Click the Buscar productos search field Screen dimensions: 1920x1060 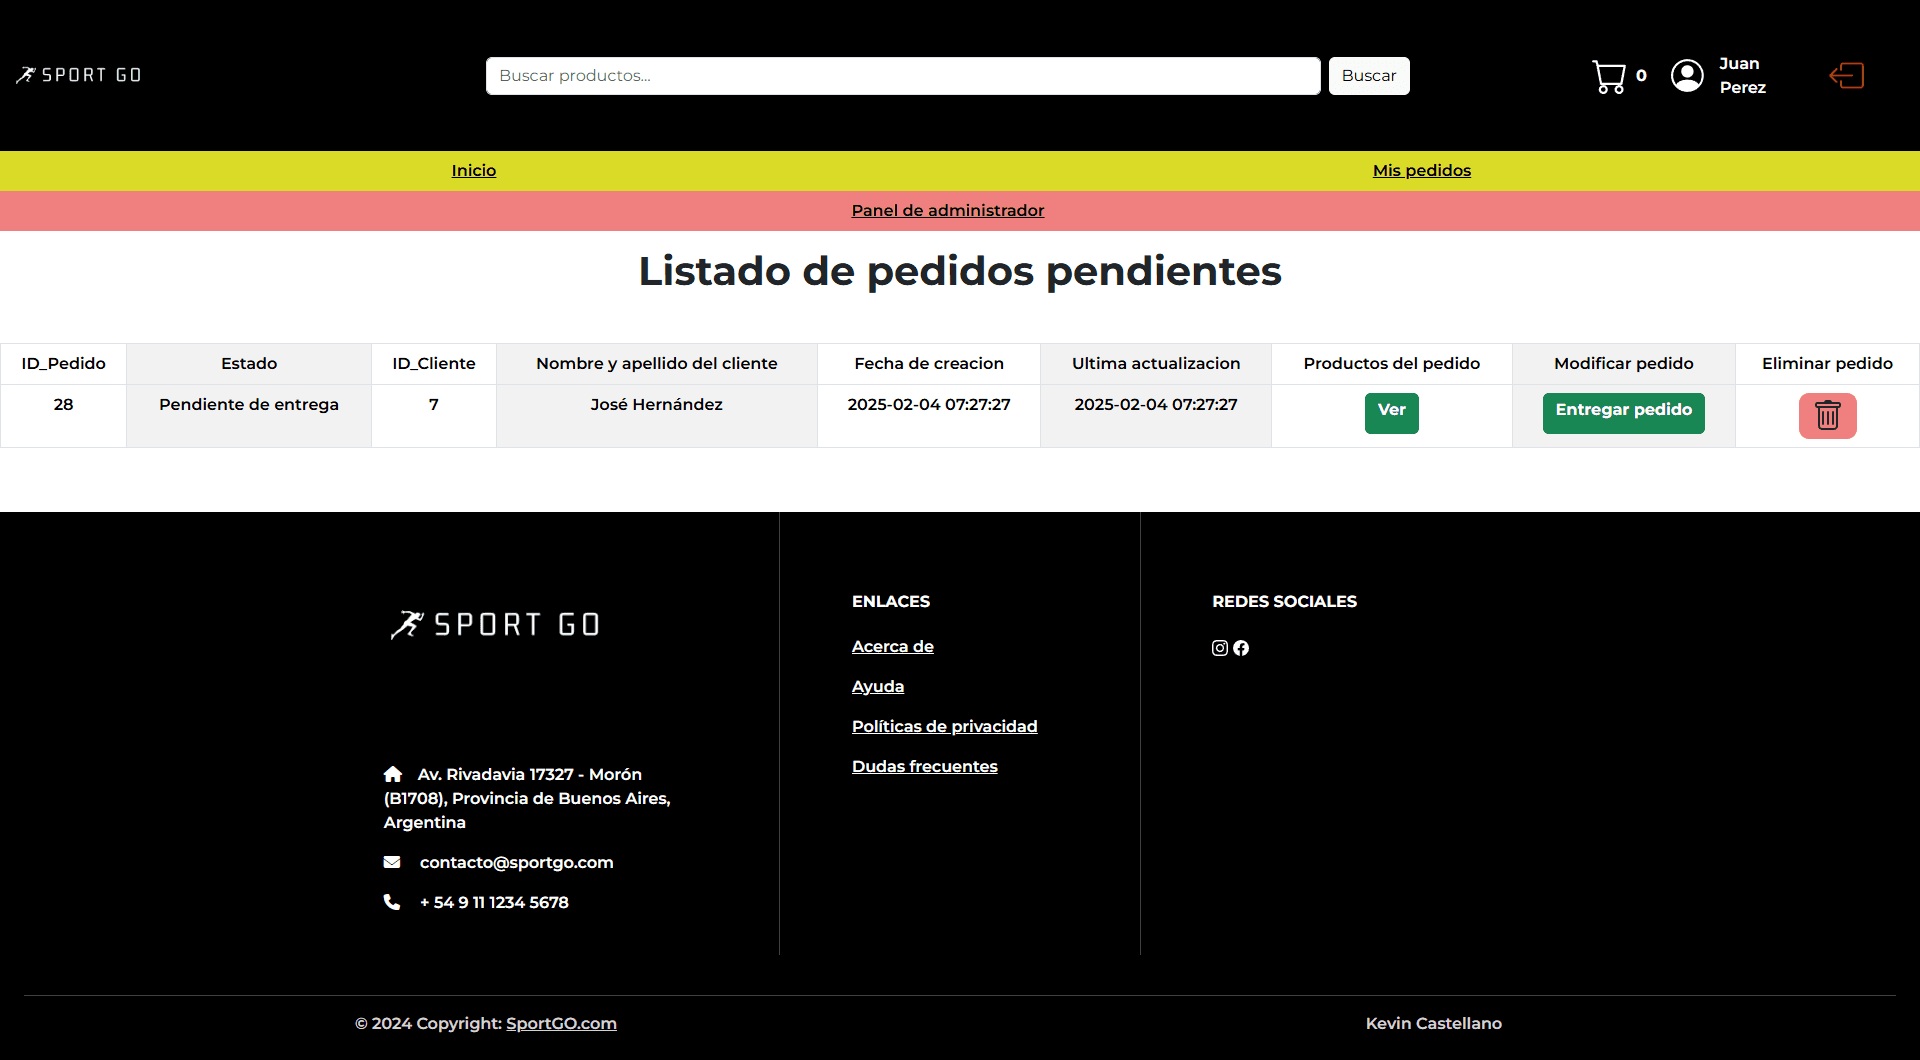[901, 75]
